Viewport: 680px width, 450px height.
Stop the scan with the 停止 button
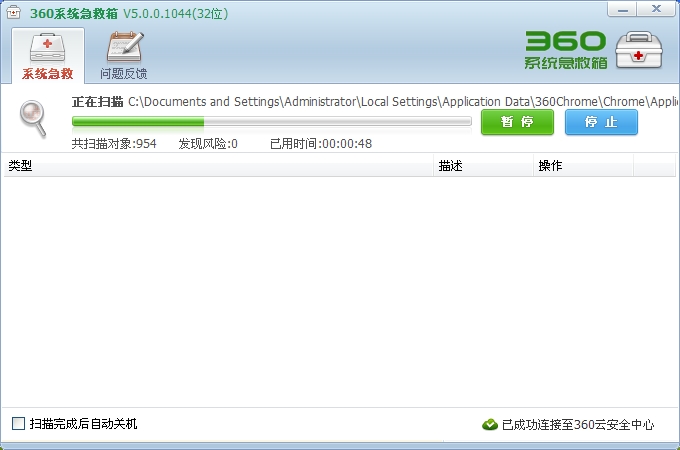[x=600, y=122]
